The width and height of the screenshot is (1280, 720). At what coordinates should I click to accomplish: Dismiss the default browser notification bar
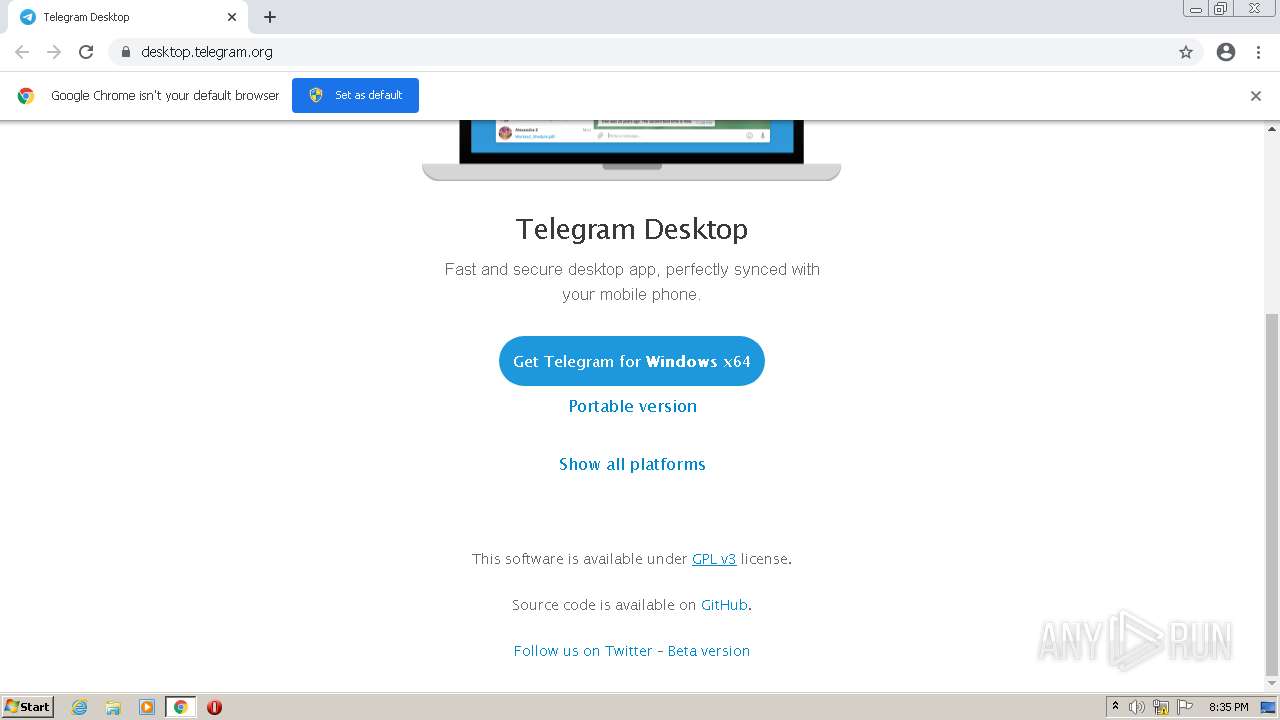pyautogui.click(x=1256, y=96)
